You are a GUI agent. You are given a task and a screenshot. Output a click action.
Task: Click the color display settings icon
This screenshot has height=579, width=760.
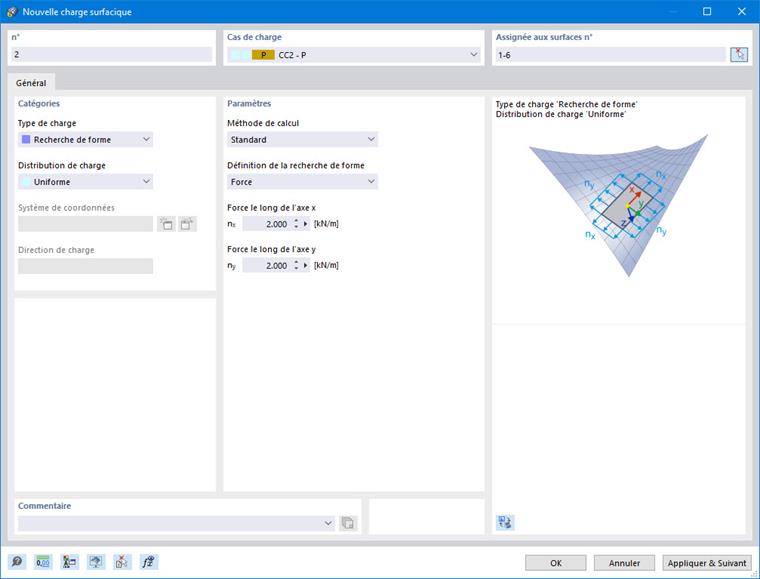[x=69, y=562]
